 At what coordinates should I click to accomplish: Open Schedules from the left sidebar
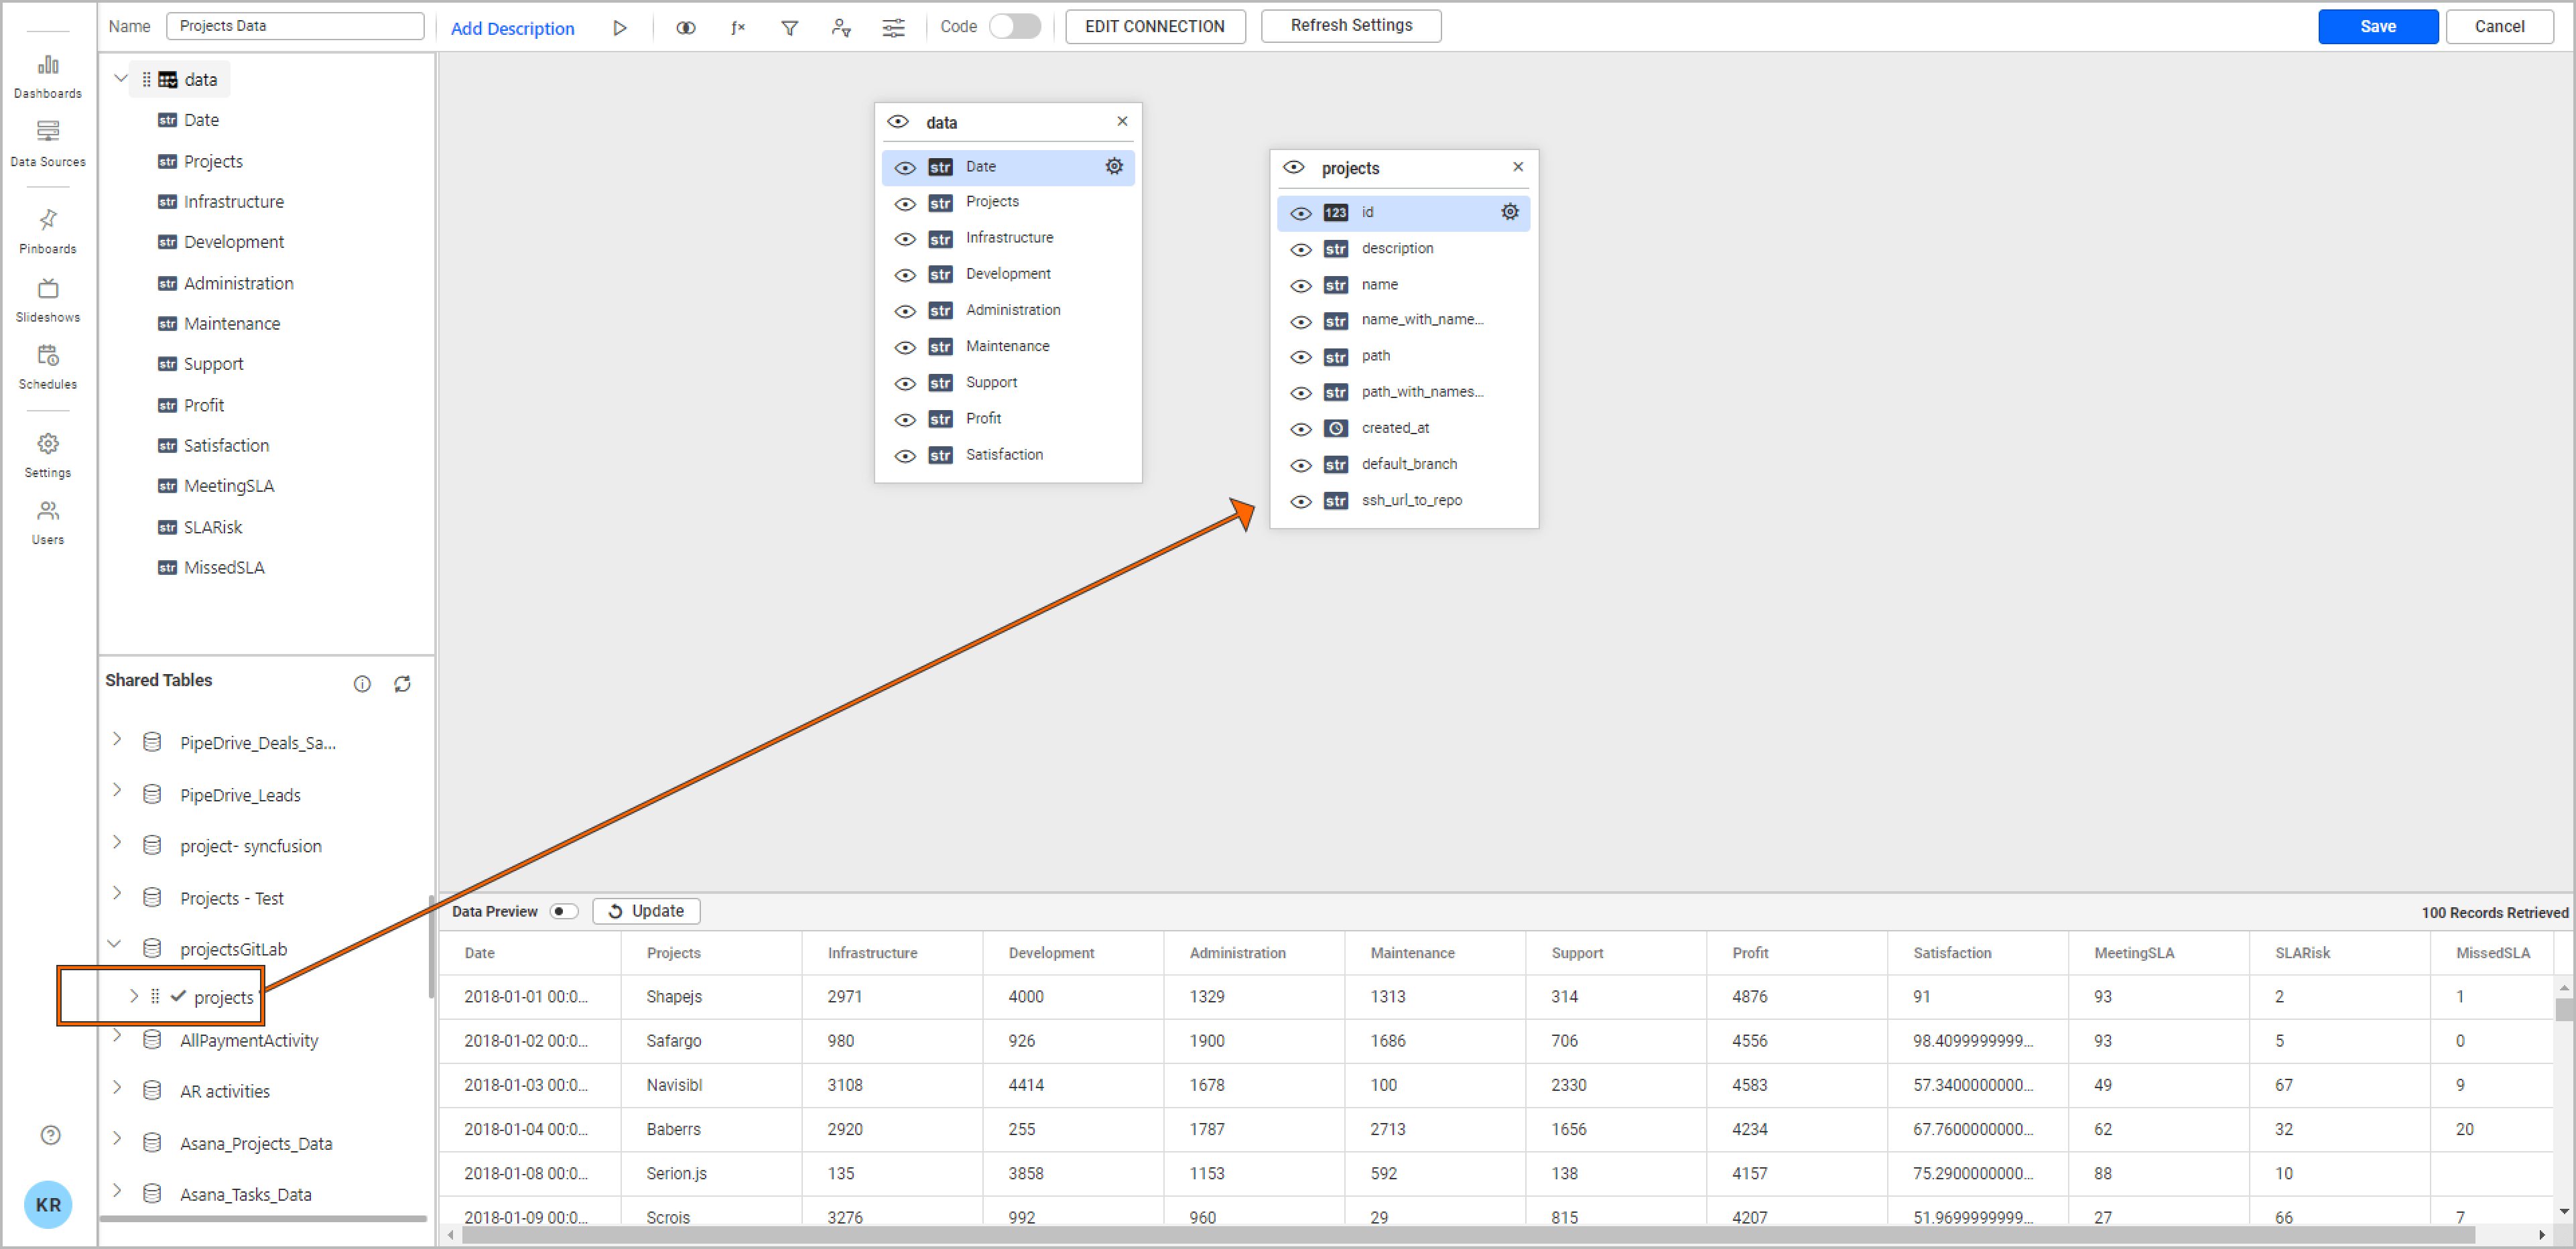(47, 366)
